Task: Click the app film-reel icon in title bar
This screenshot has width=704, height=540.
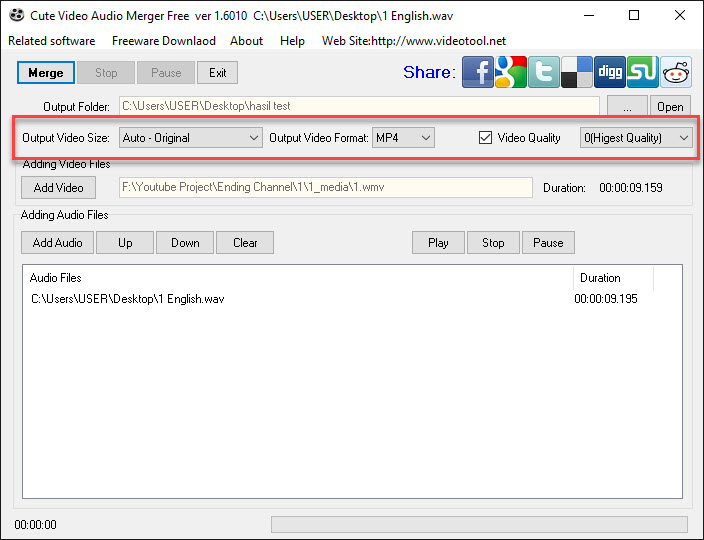Action: tap(17, 15)
